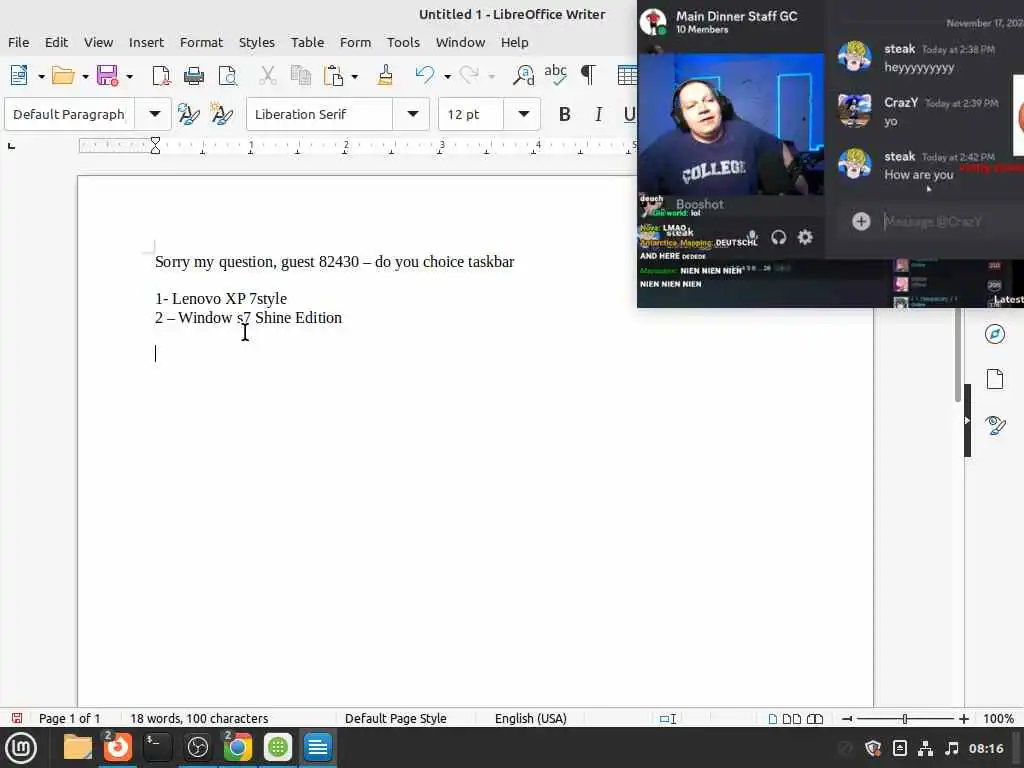Viewport: 1024px width, 768px height.
Task: Expand the Open recent files dropdown arrow
Action: click(85, 76)
